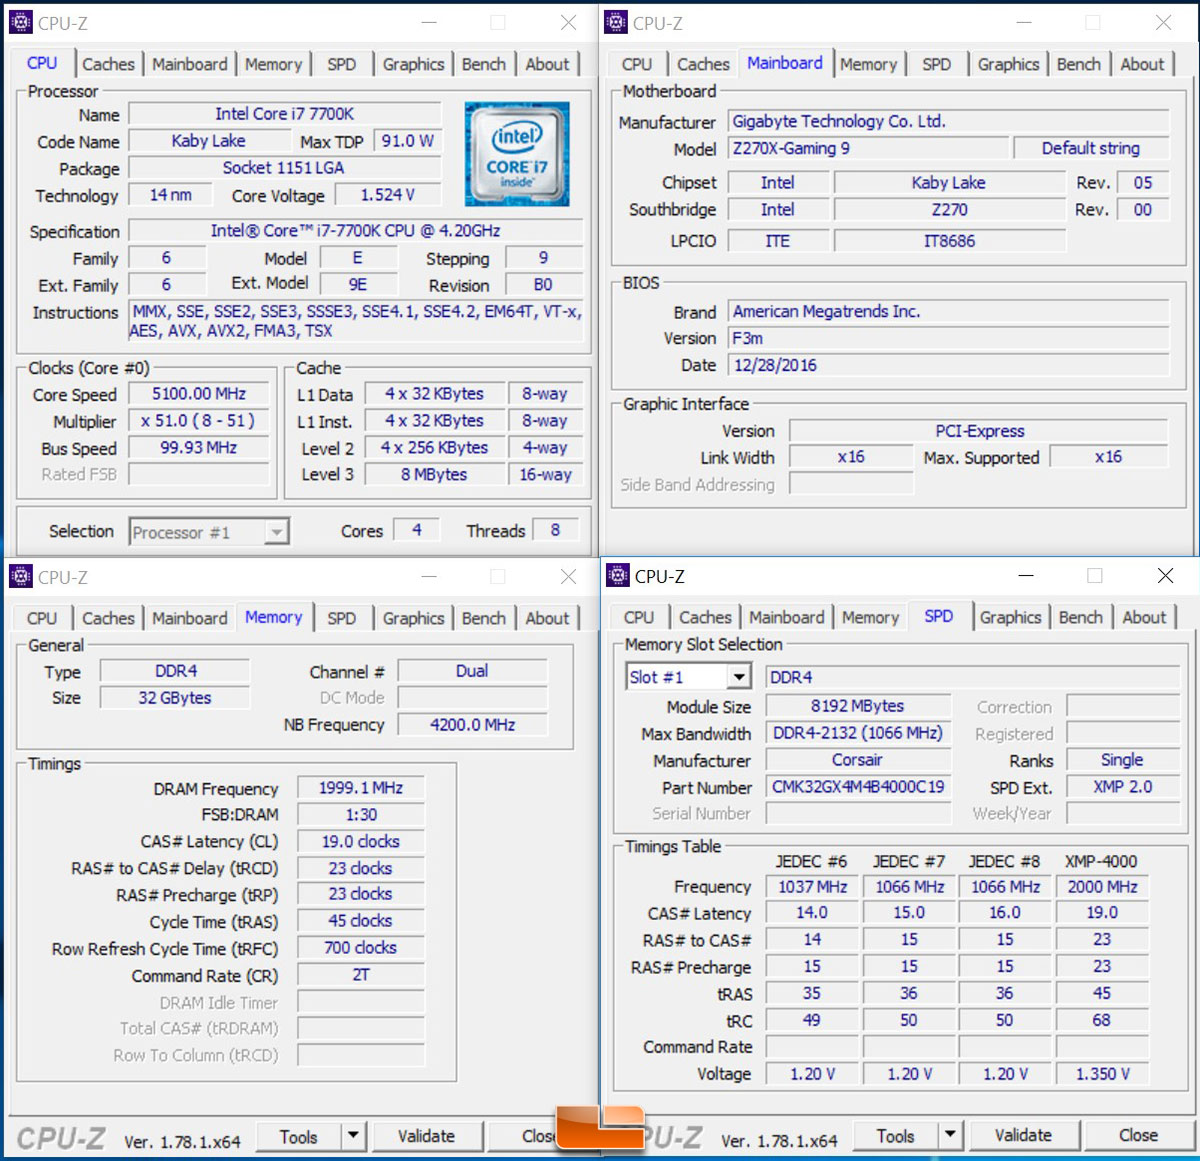Click the Tools button in the SPD window

pyautogui.click(x=895, y=1135)
